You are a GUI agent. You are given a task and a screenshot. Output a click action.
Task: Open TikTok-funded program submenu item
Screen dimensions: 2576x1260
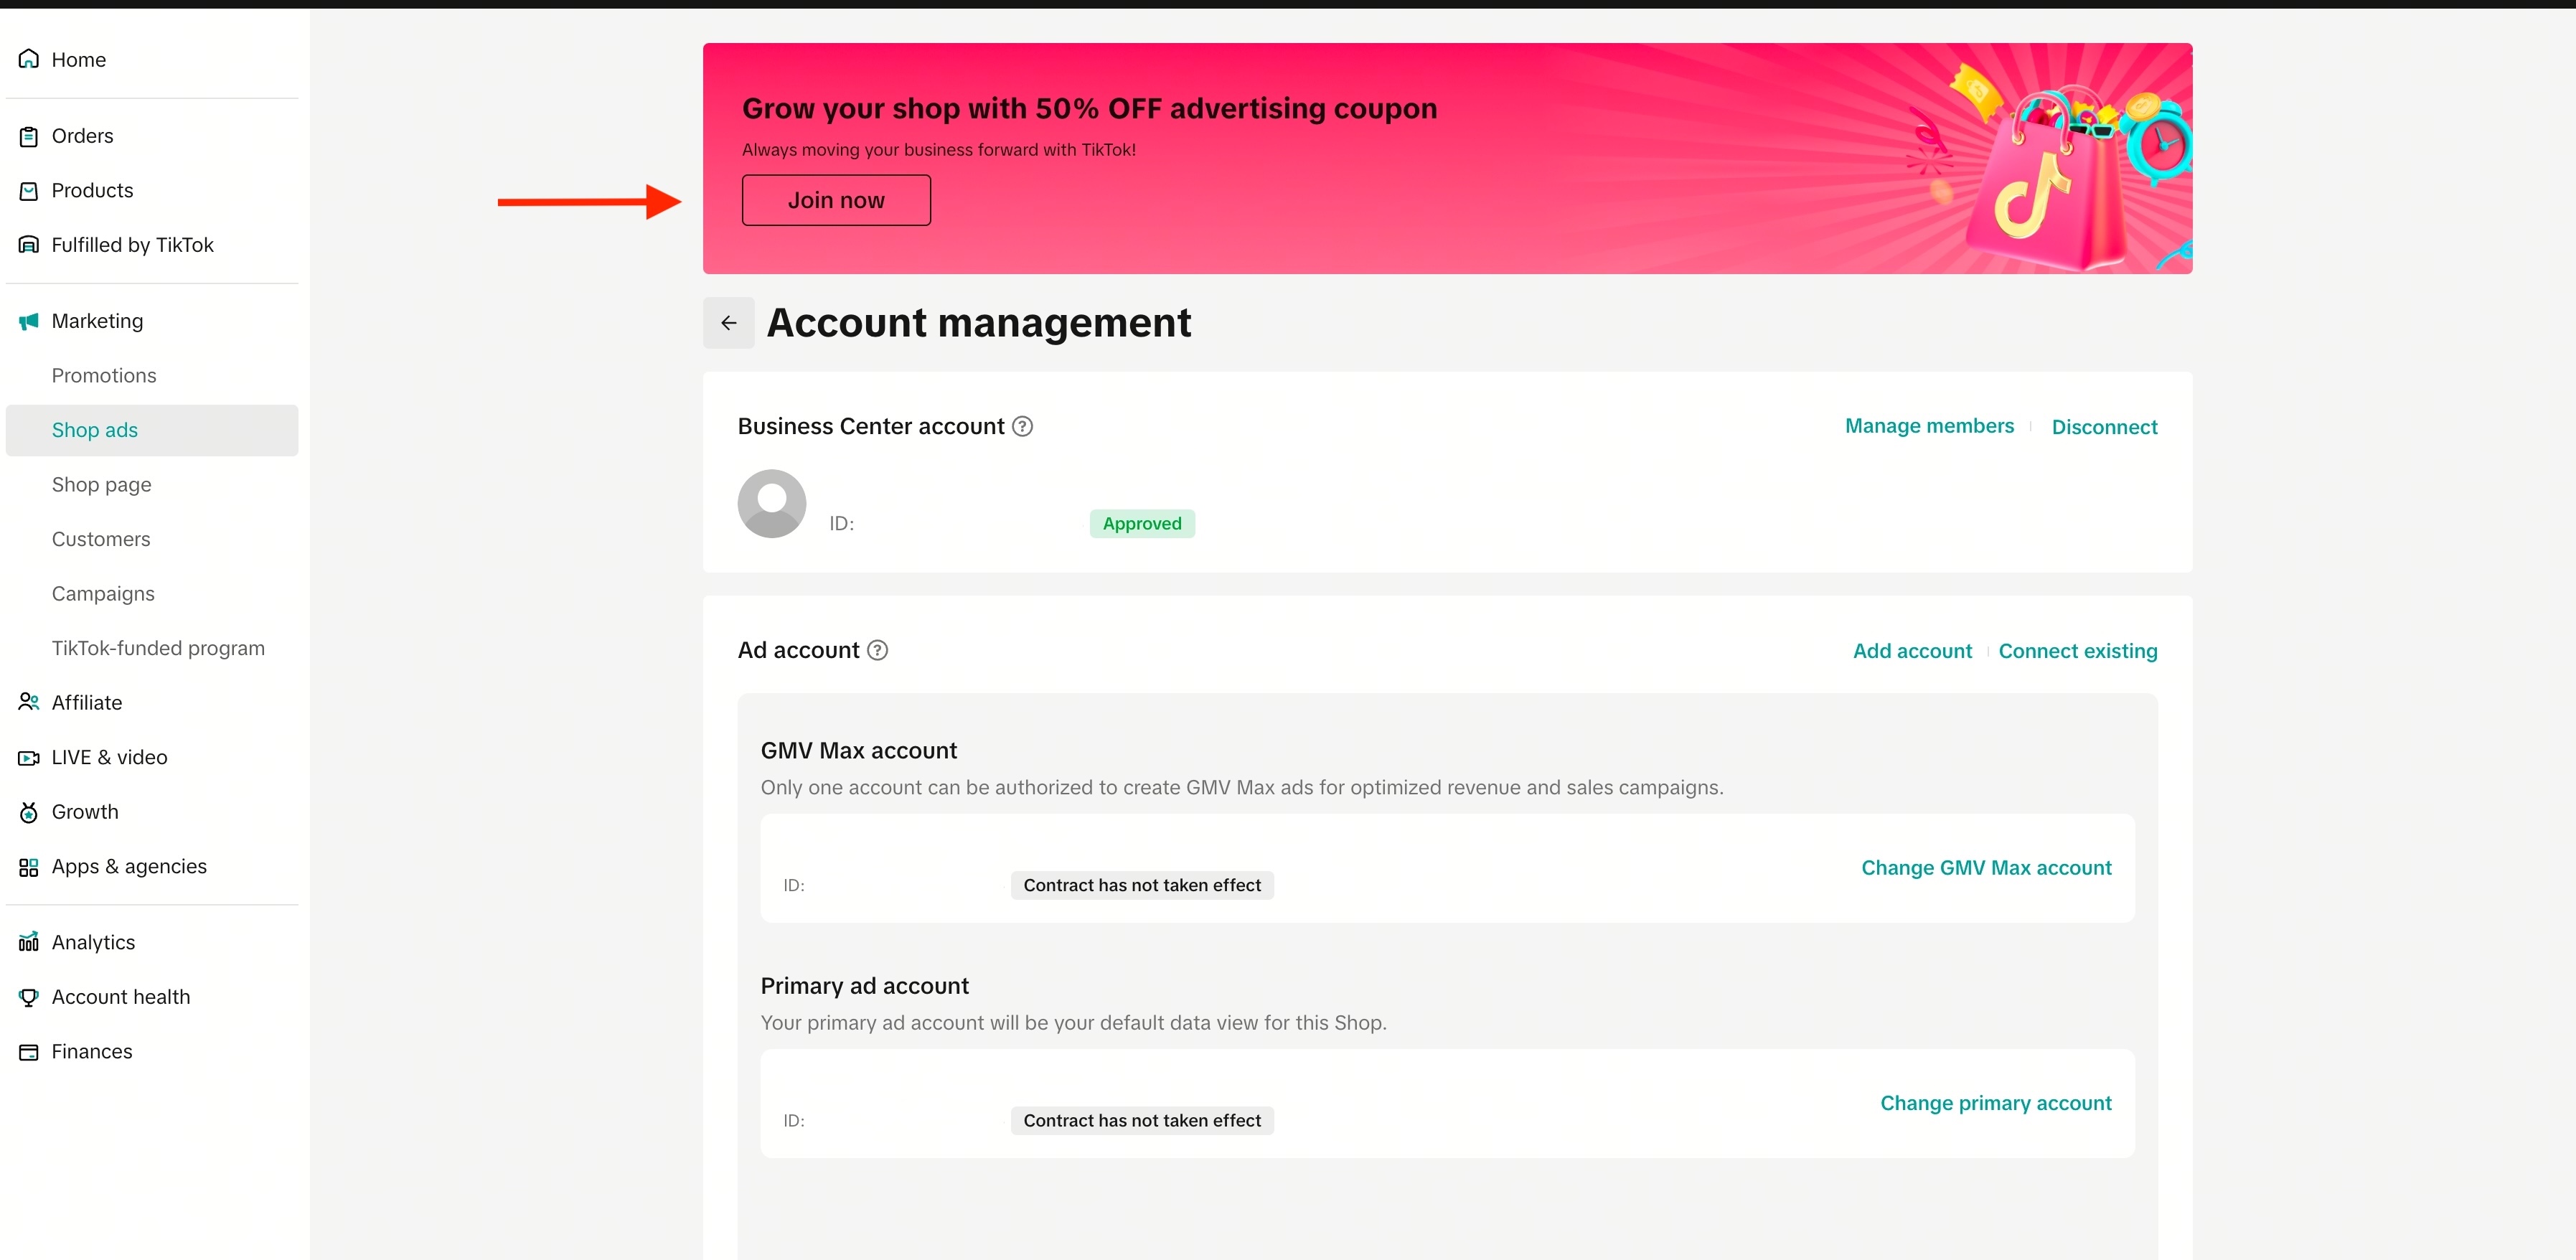pyautogui.click(x=152, y=648)
